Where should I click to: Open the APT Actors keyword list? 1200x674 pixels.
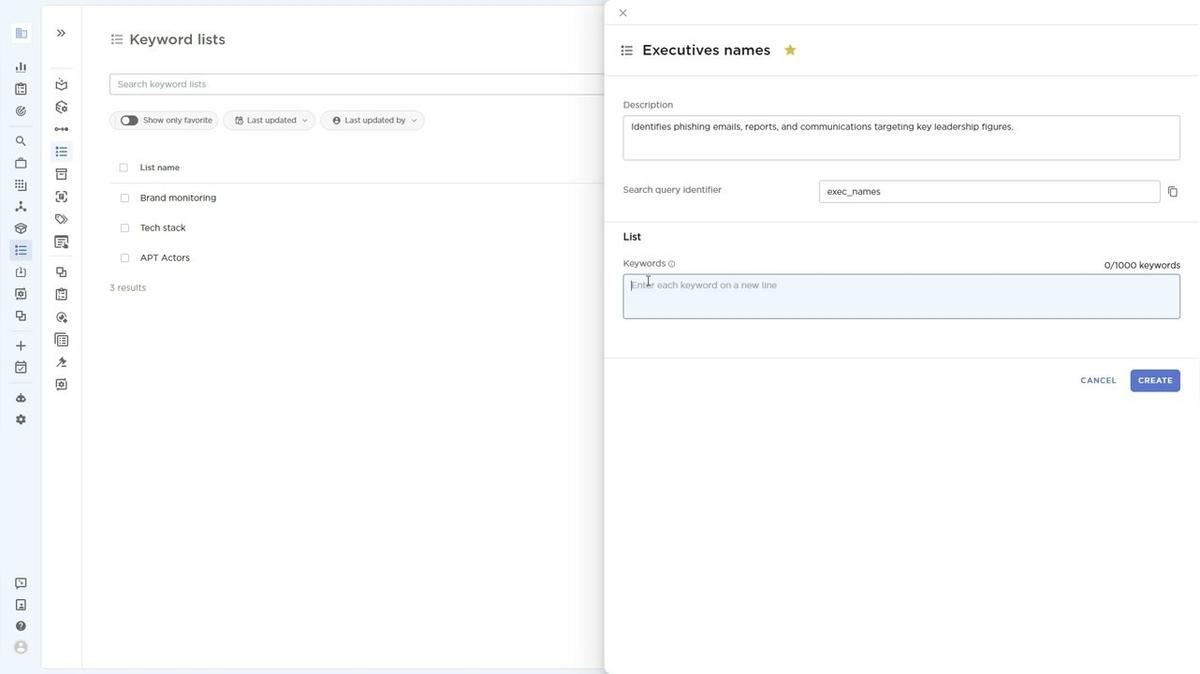point(165,258)
